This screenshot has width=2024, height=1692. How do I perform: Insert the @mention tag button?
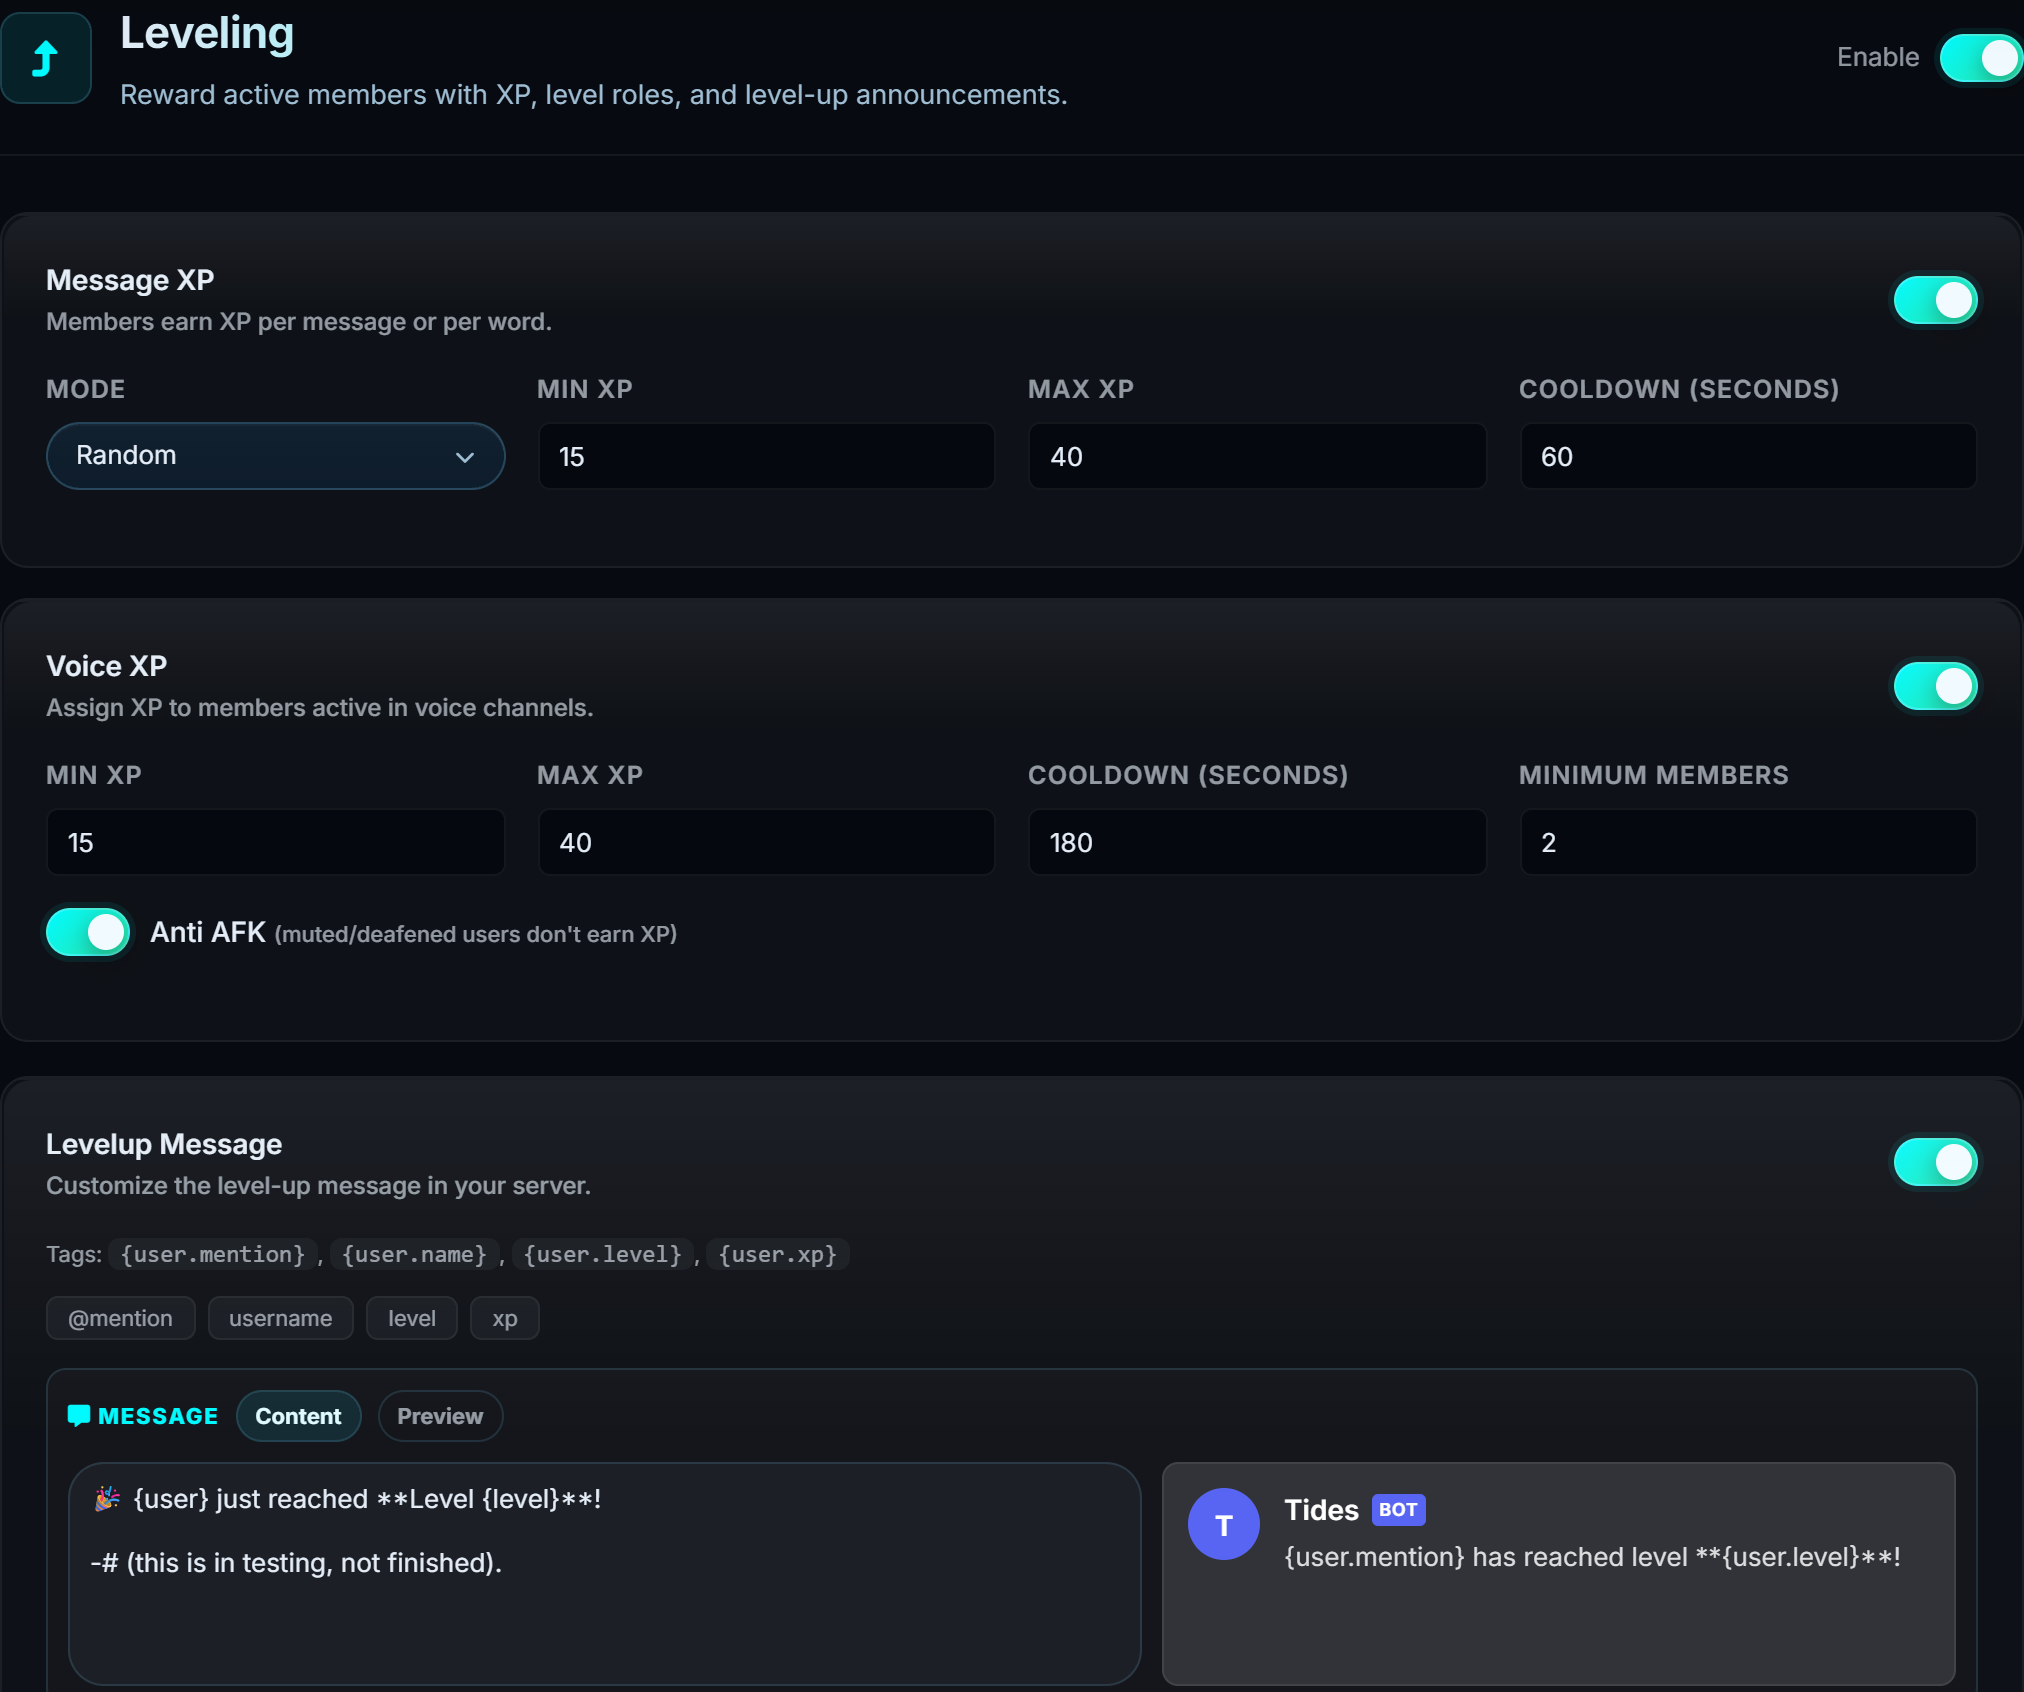pos(120,1318)
